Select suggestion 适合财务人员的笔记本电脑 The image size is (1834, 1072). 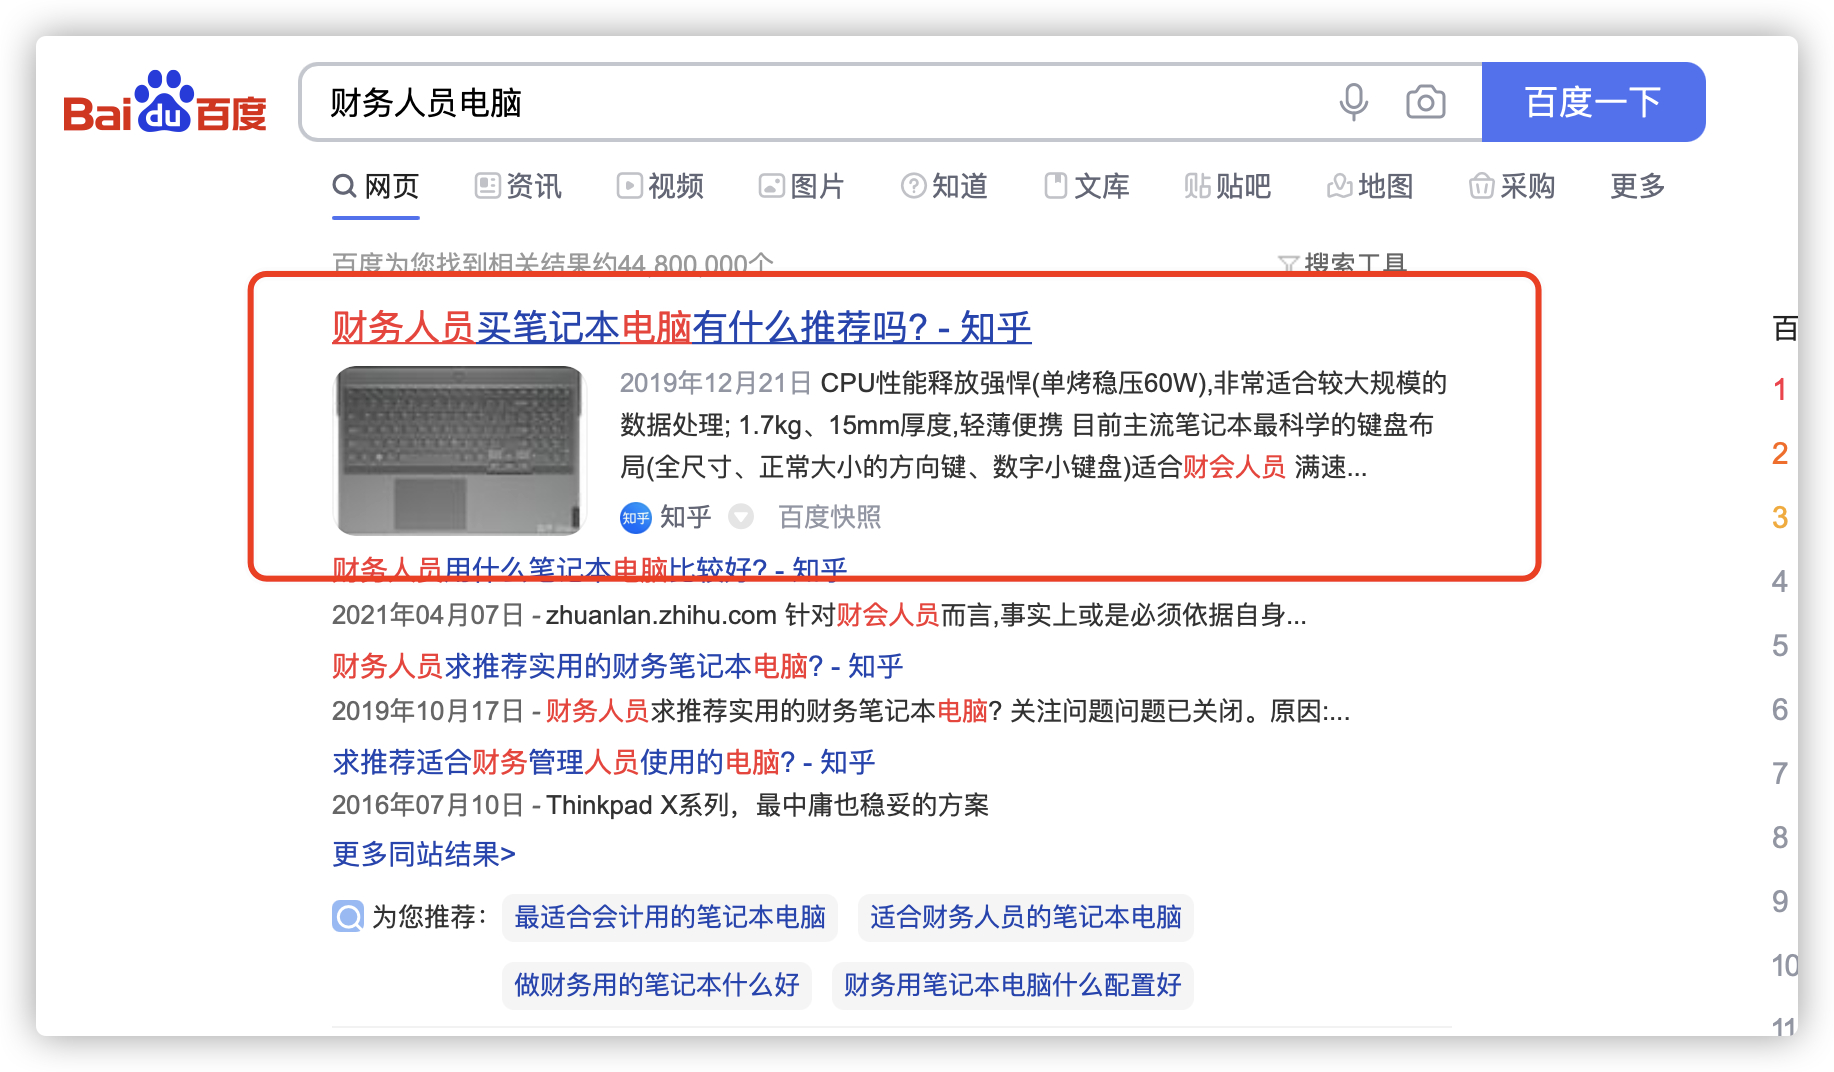point(1026,917)
